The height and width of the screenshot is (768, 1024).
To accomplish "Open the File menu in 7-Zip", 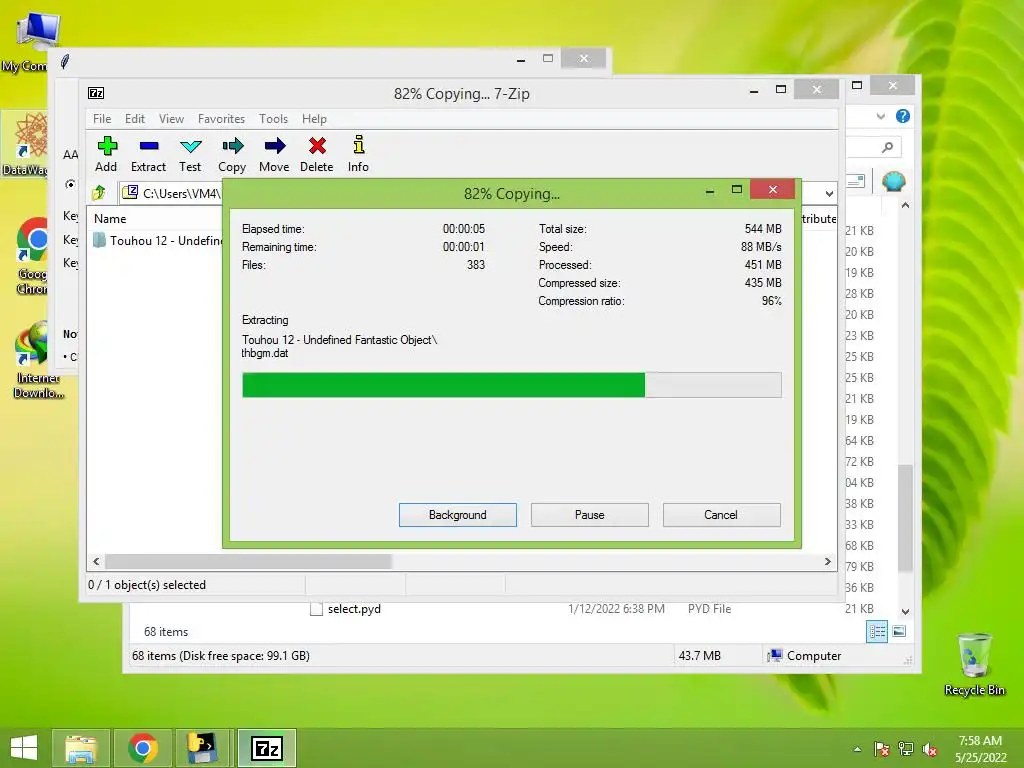I will coord(102,119).
